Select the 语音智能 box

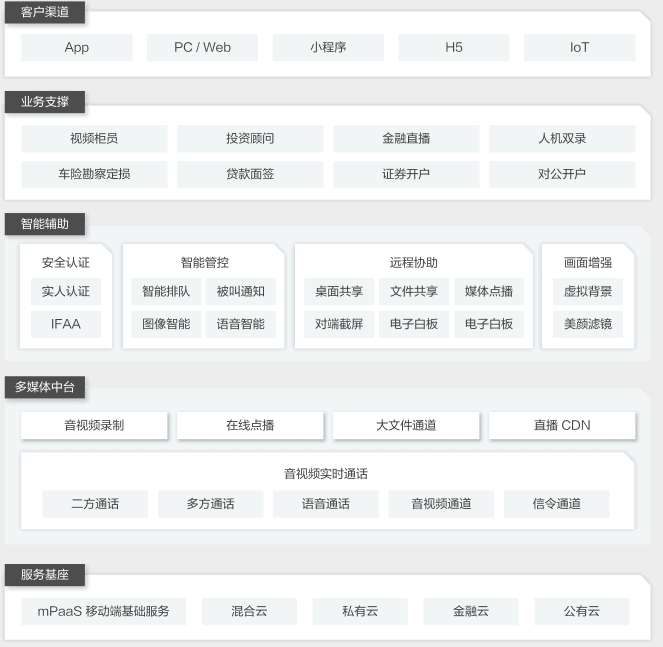tap(241, 324)
